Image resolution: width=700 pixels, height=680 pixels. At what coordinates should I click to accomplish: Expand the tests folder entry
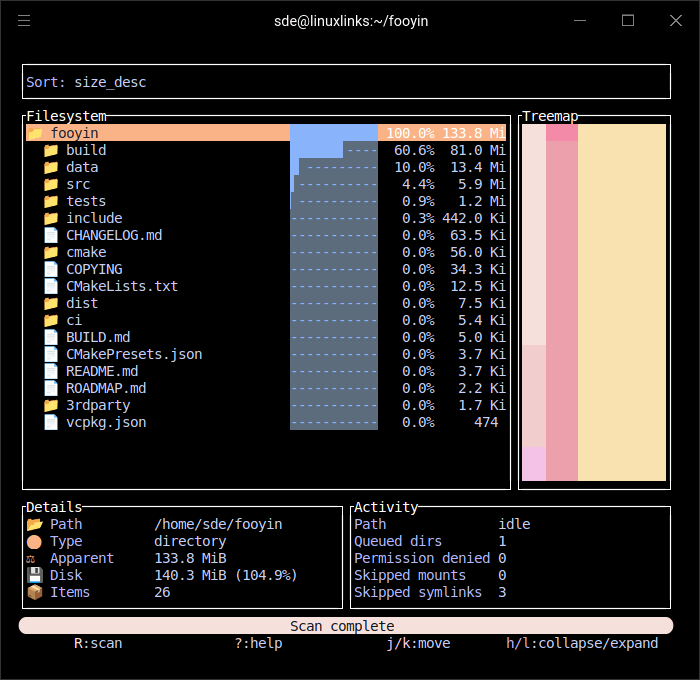point(86,201)
